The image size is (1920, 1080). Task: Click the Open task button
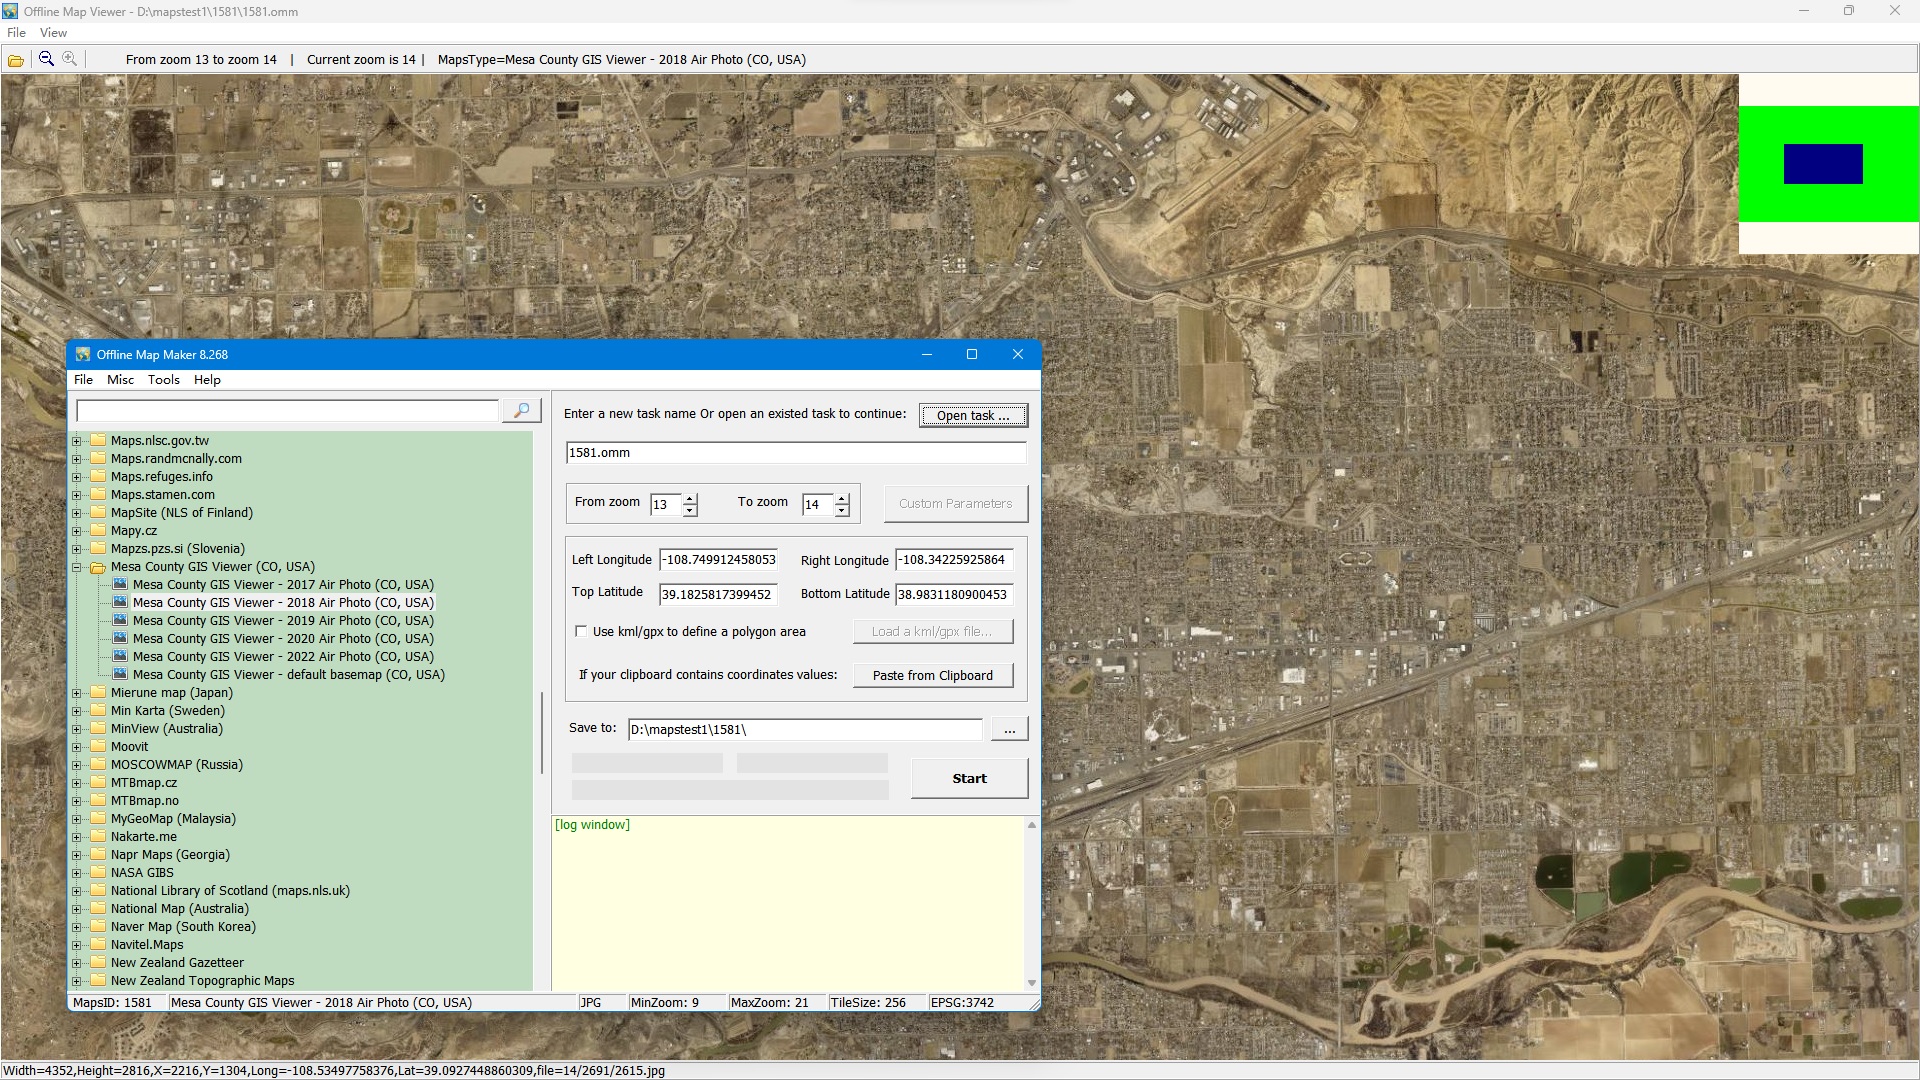(x=973, y=415)
